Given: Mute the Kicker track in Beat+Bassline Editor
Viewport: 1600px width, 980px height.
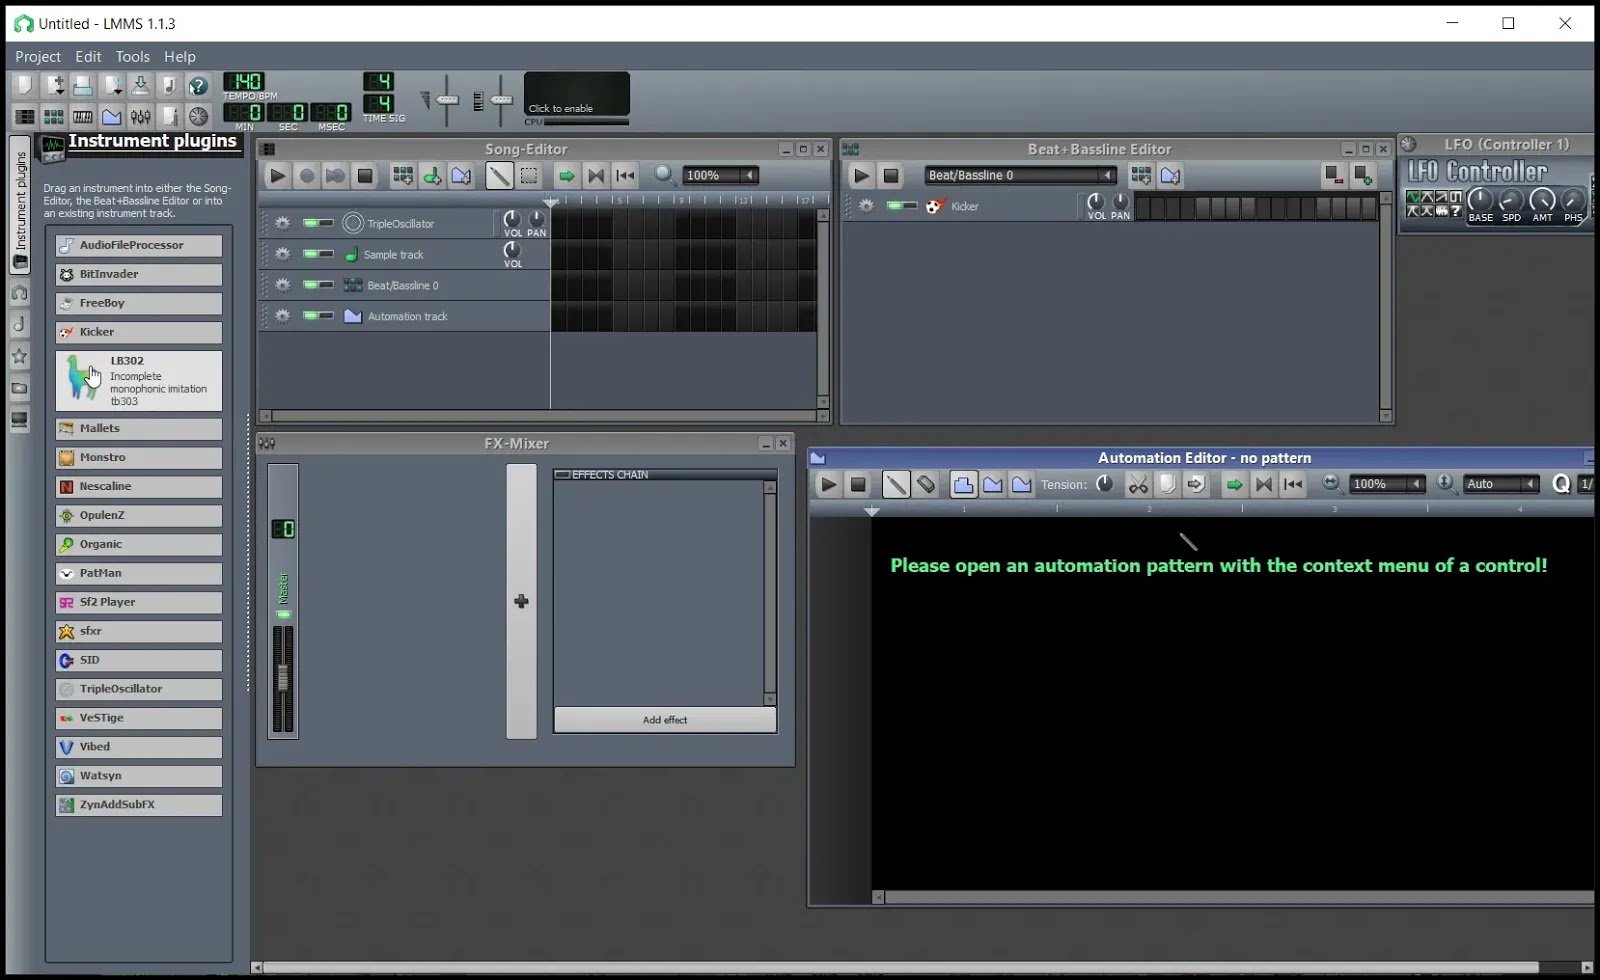Looking at the screenshot, I should point(894,206).
